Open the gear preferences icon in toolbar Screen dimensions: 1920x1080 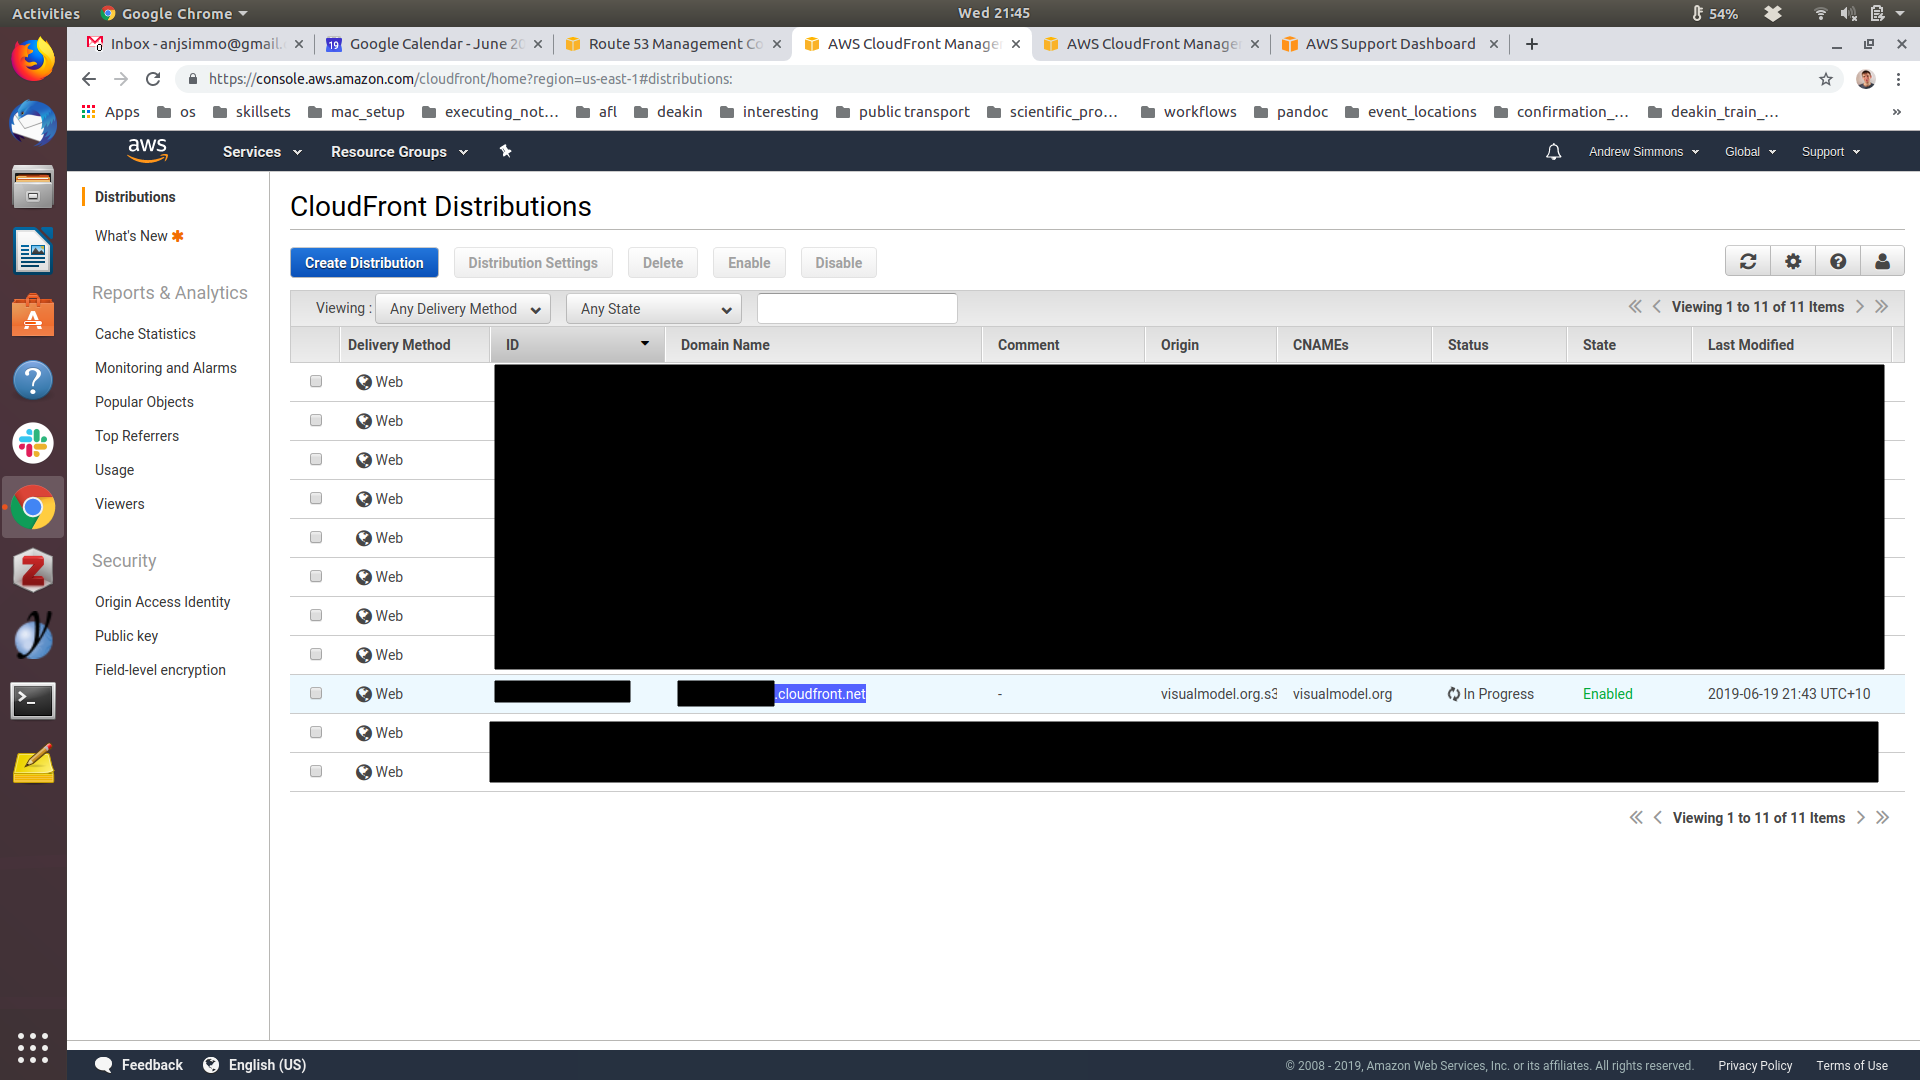pos(1793,262)
